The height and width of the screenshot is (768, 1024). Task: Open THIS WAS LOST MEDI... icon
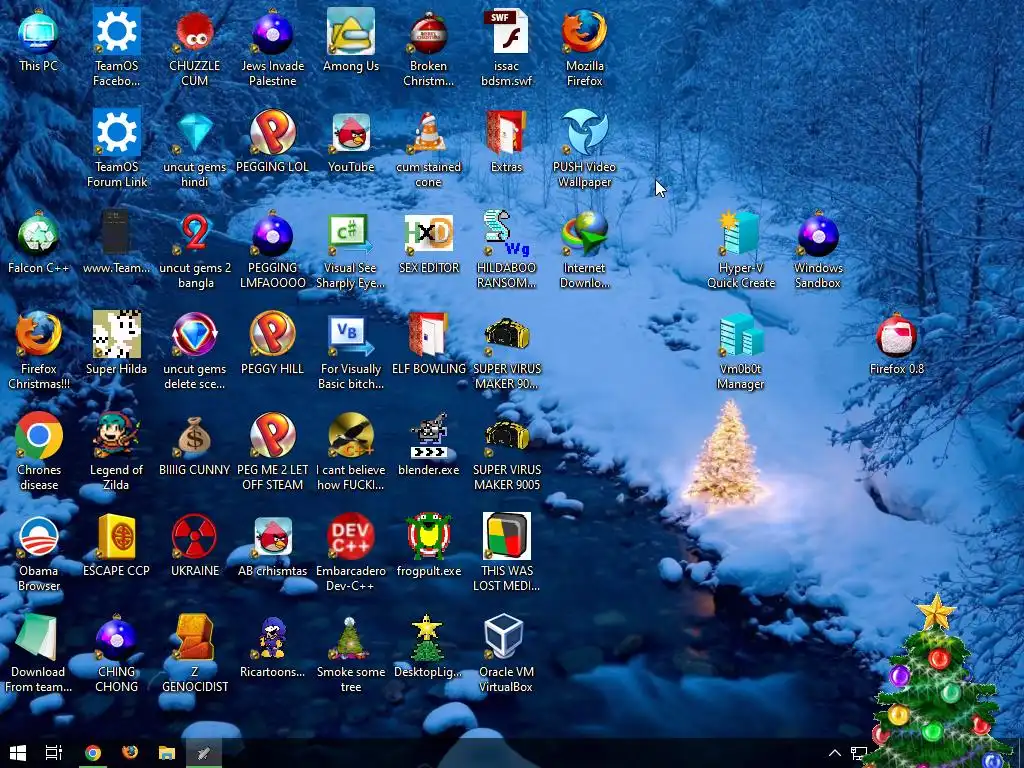pos(506,537)
